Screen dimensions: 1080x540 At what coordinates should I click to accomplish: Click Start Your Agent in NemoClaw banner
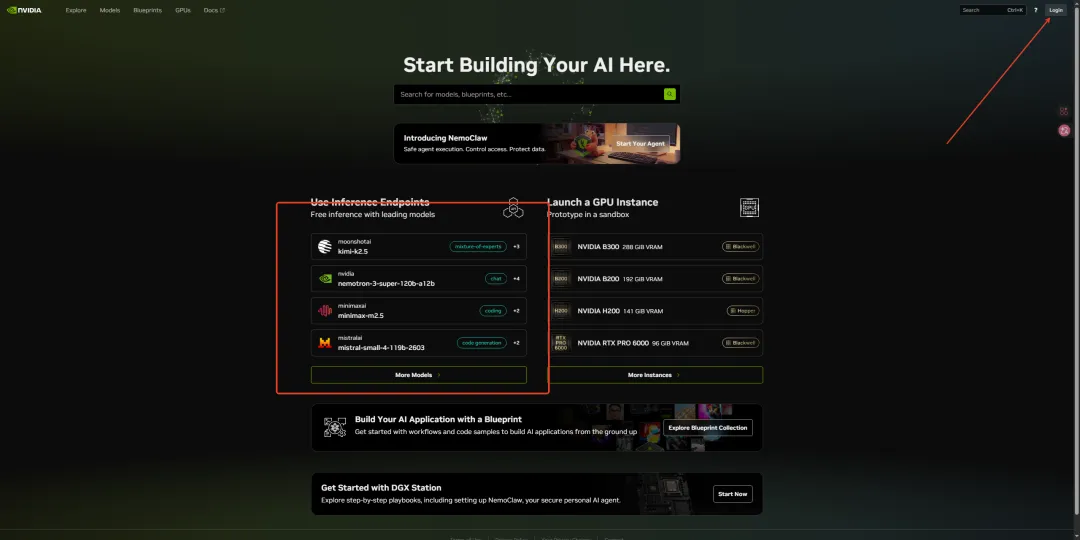641,143
